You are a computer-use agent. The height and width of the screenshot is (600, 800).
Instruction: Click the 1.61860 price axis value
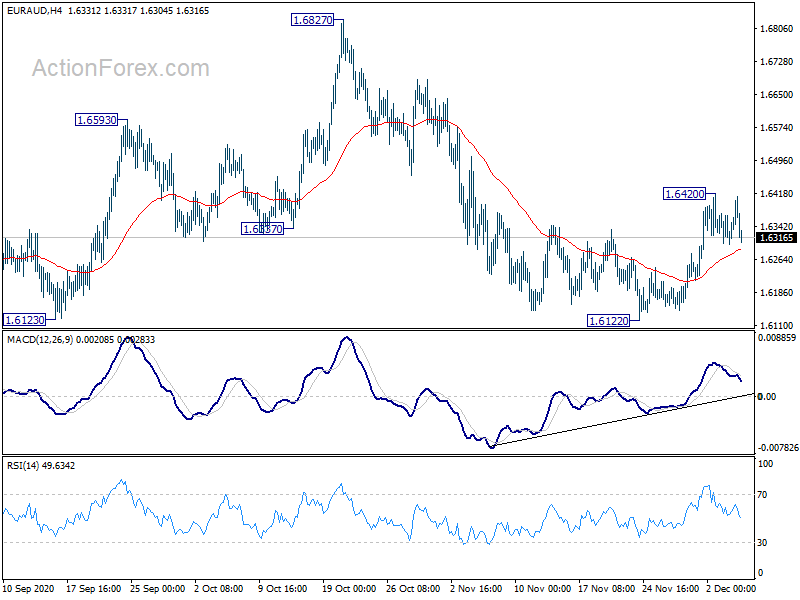click(x=777, y=293)
